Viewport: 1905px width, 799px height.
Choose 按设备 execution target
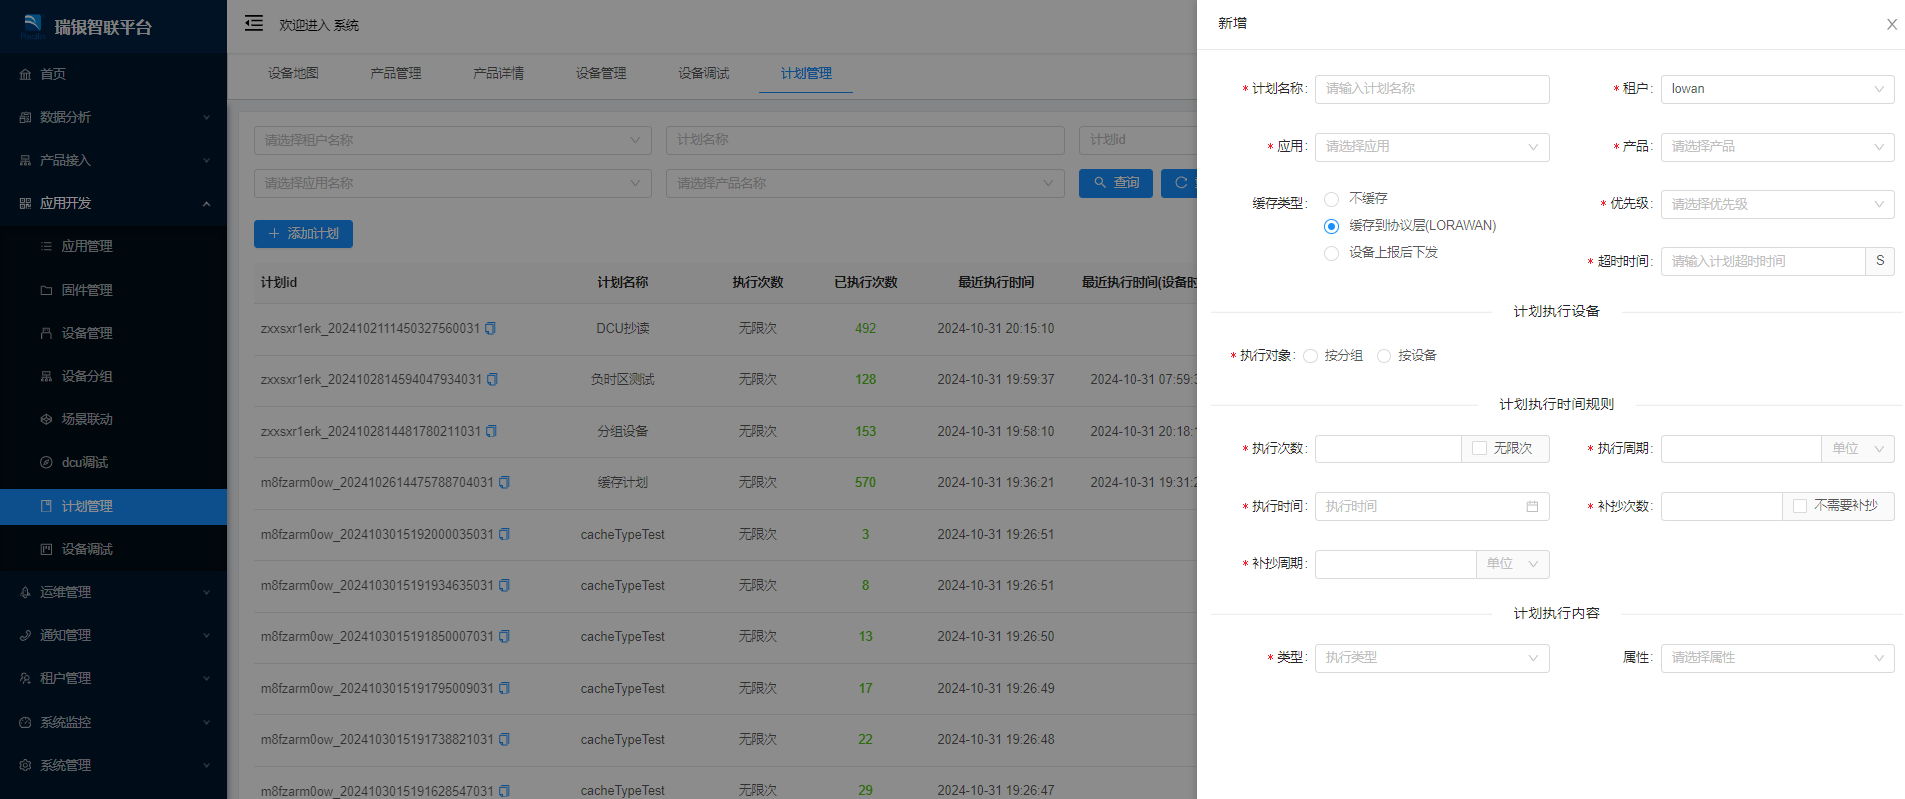point(1384,356)
